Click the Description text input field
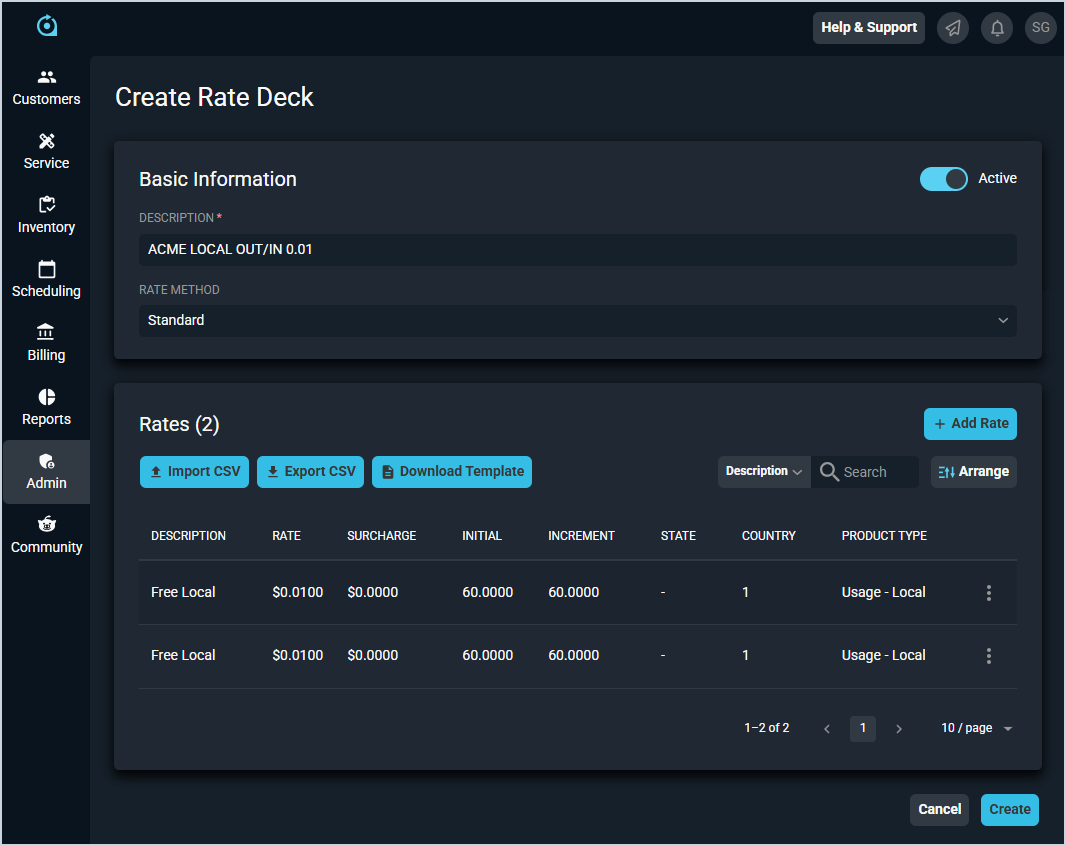1066x846 pixels. 577,250
